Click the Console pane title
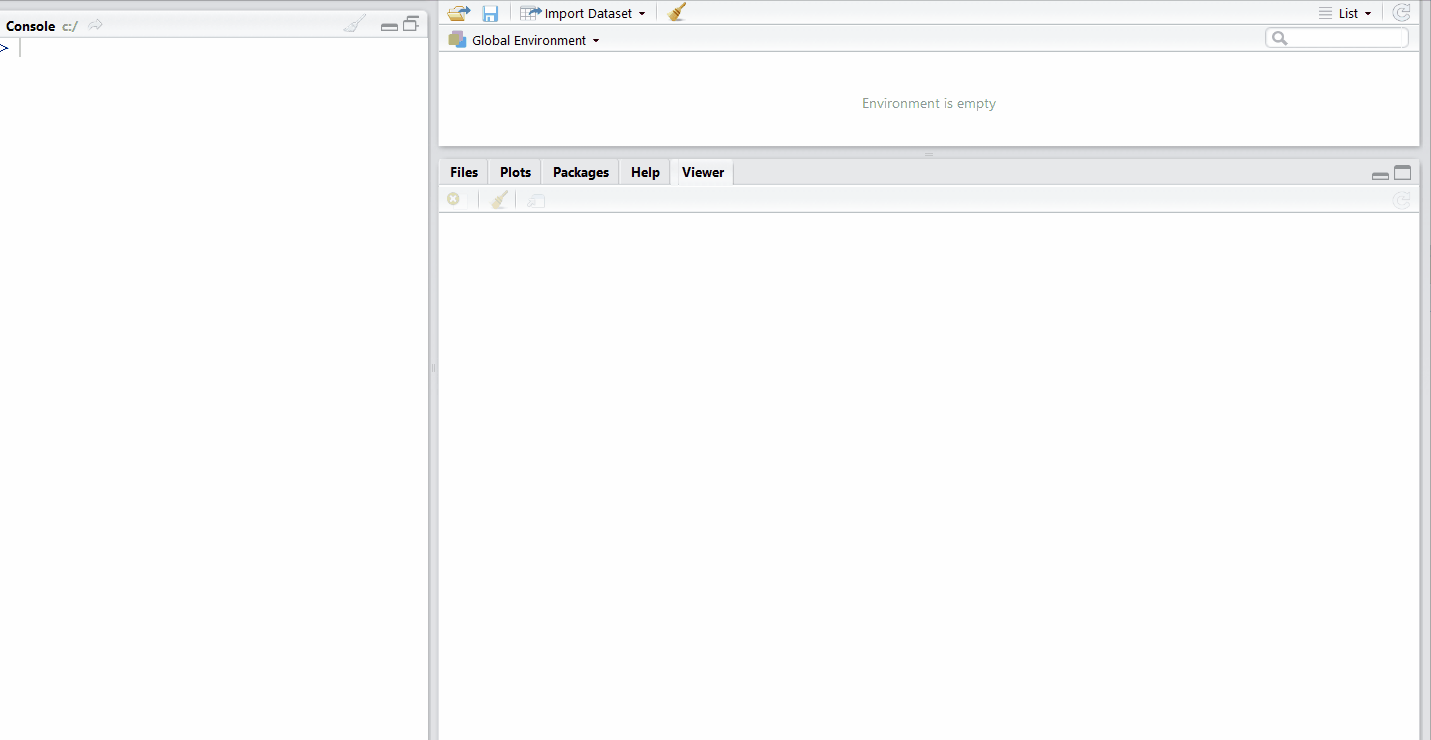This screenshot has width=1431, height=740. coord(31,26)
